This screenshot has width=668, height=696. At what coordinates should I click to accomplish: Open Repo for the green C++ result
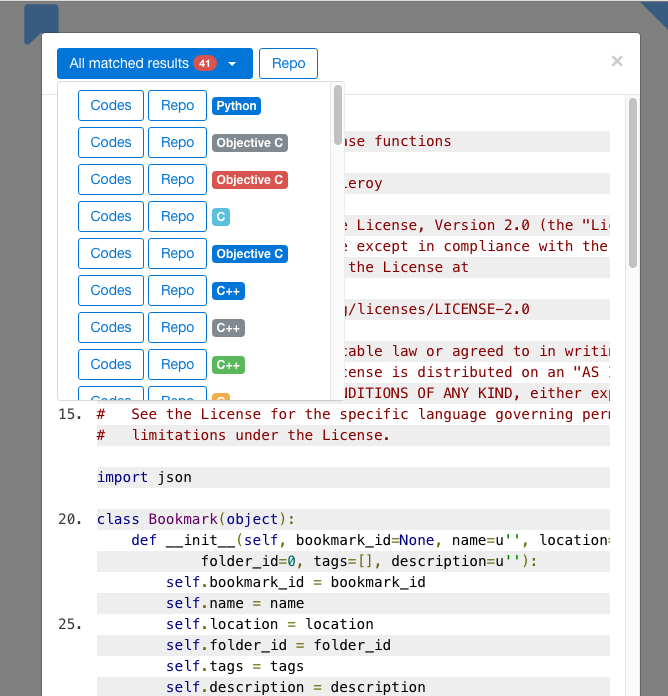tap(178, 364)
